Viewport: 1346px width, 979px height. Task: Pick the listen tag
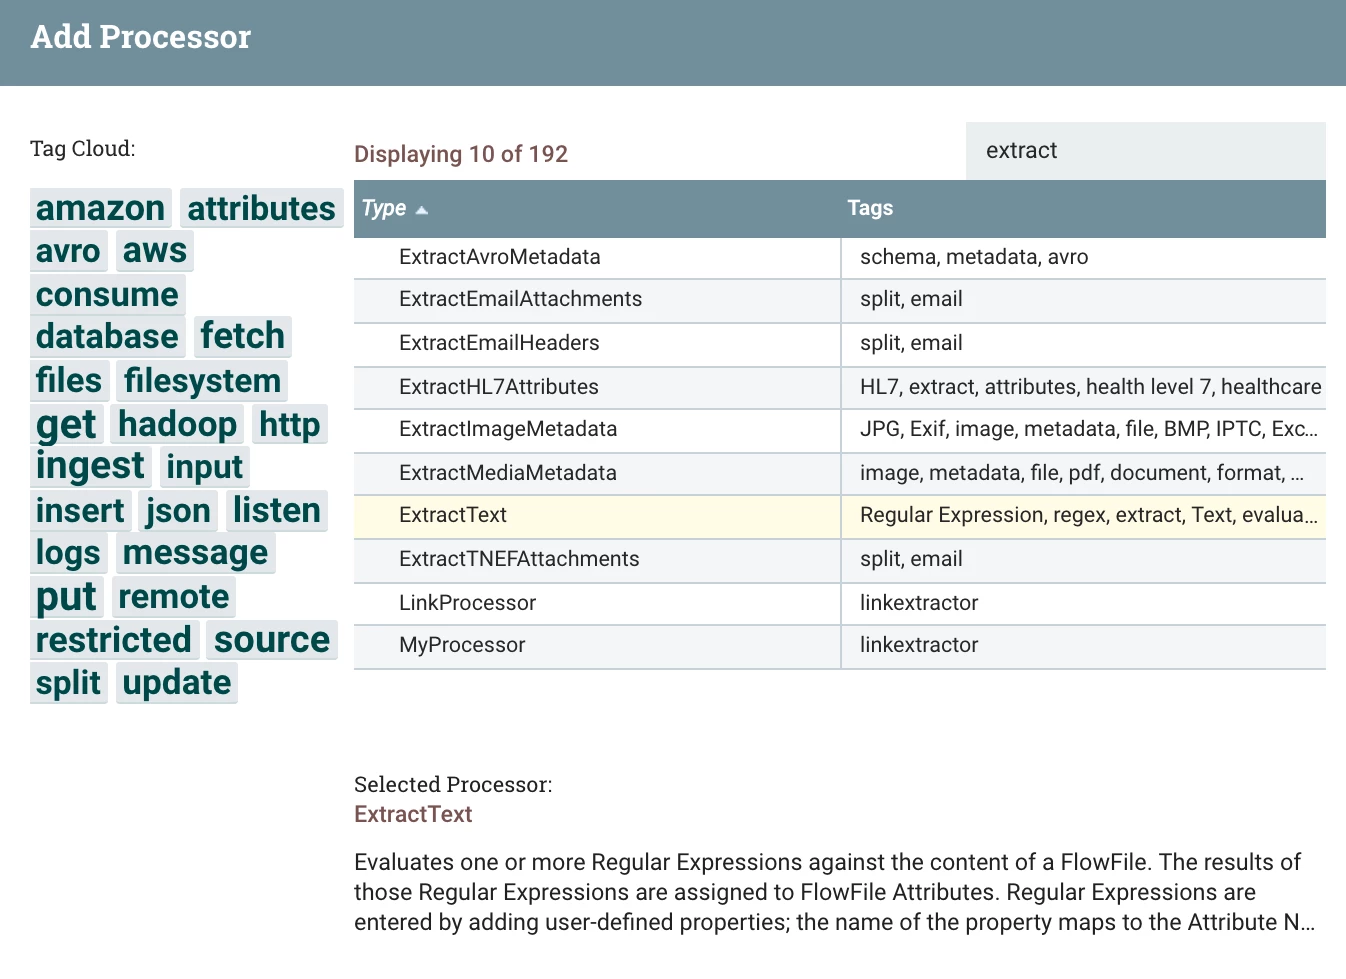click(277, 510)
